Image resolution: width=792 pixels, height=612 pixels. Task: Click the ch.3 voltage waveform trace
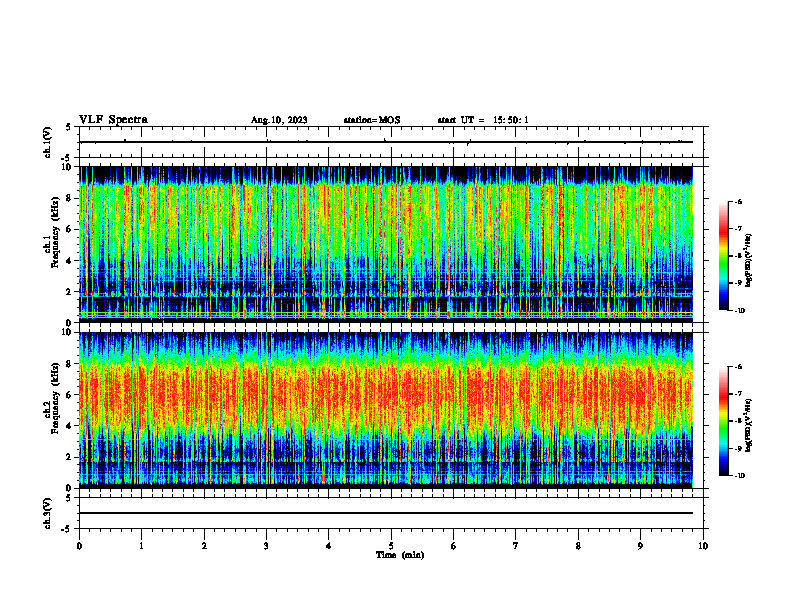[x=386, y=513]
